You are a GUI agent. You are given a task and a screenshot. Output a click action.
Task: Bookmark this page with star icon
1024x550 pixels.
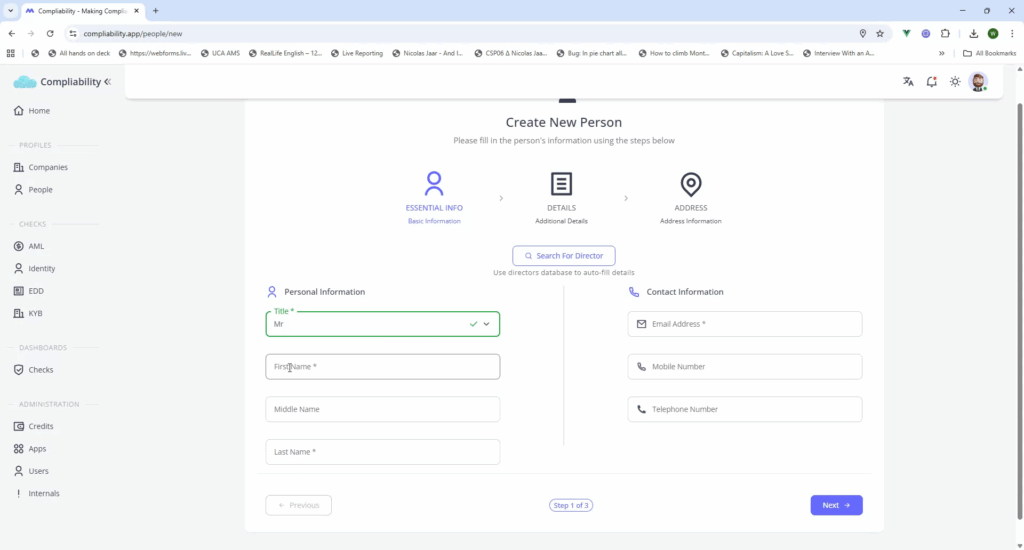(x=880, y=33)
